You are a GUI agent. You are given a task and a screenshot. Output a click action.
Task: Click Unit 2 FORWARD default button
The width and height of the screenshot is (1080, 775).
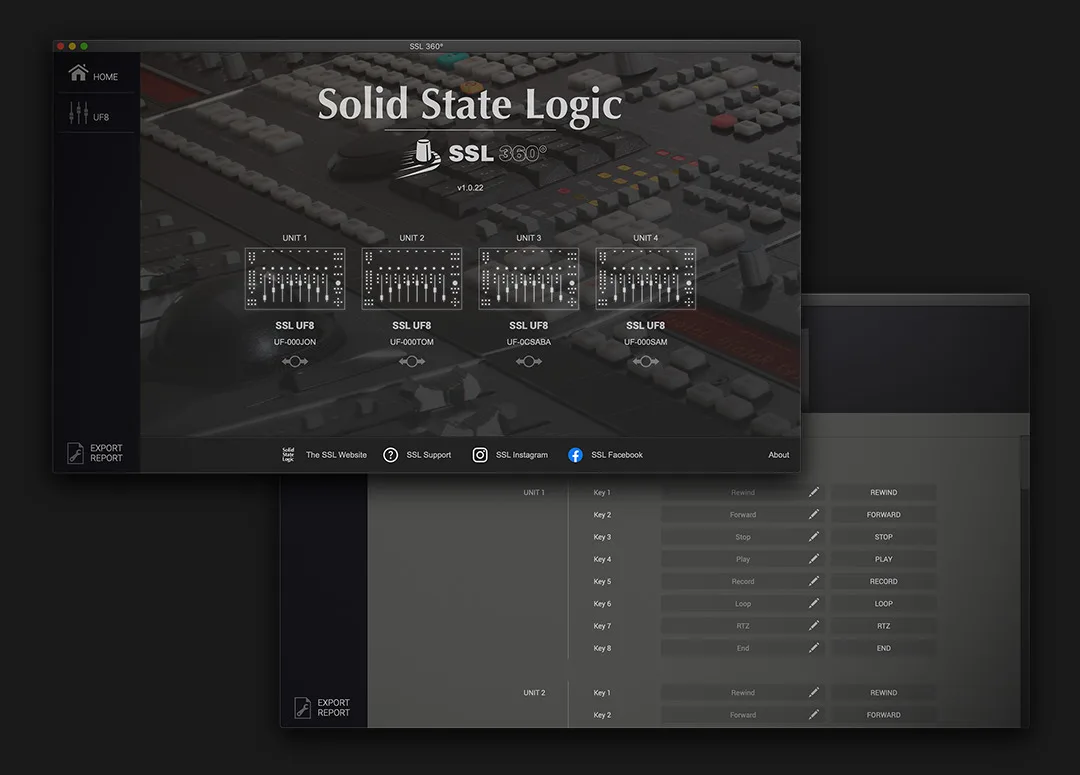coord(883,714)
